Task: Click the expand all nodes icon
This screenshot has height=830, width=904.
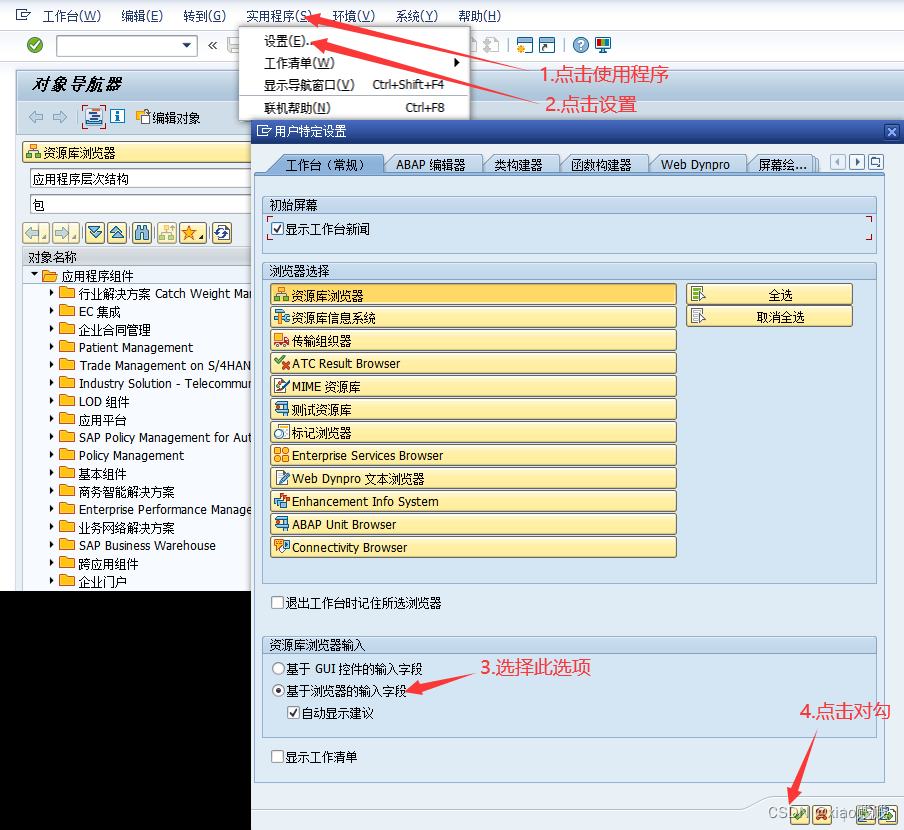Action: 96,233
